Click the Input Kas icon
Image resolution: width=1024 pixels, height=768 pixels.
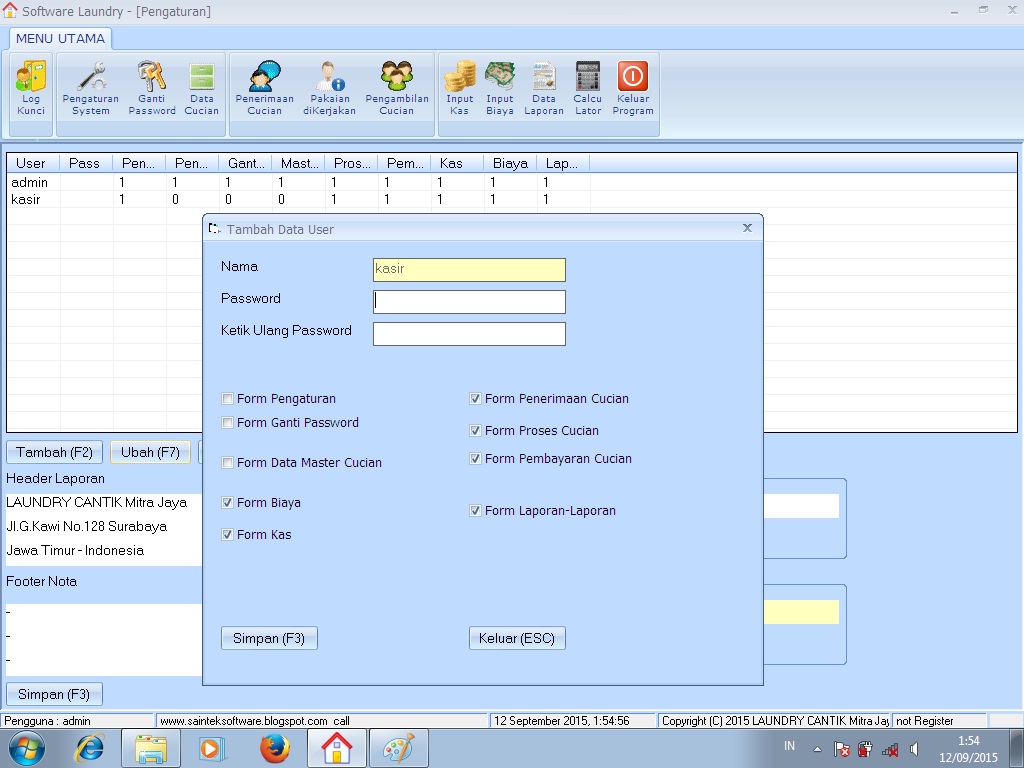tap(459, 88)
